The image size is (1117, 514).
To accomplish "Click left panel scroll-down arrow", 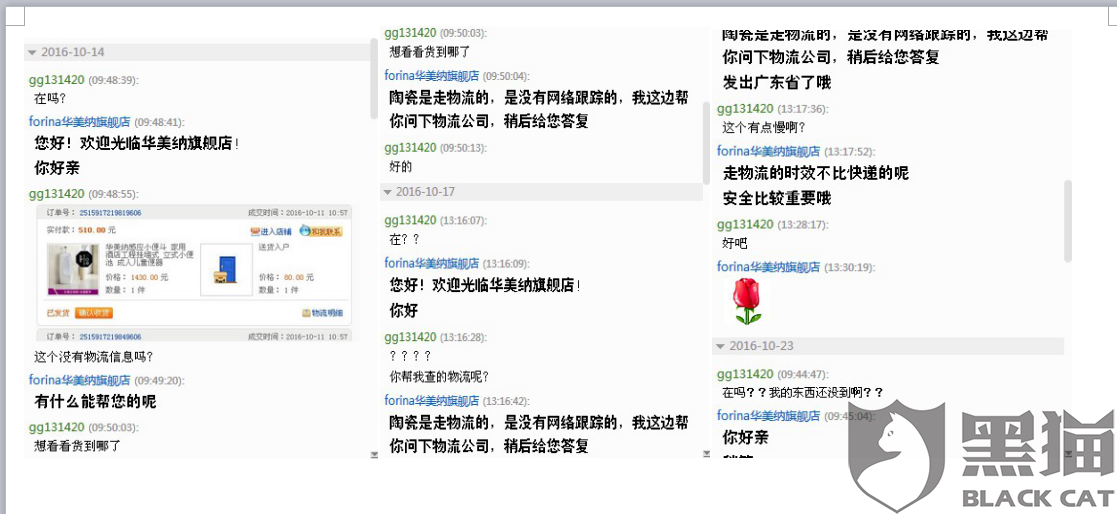I will pos(374,455).
